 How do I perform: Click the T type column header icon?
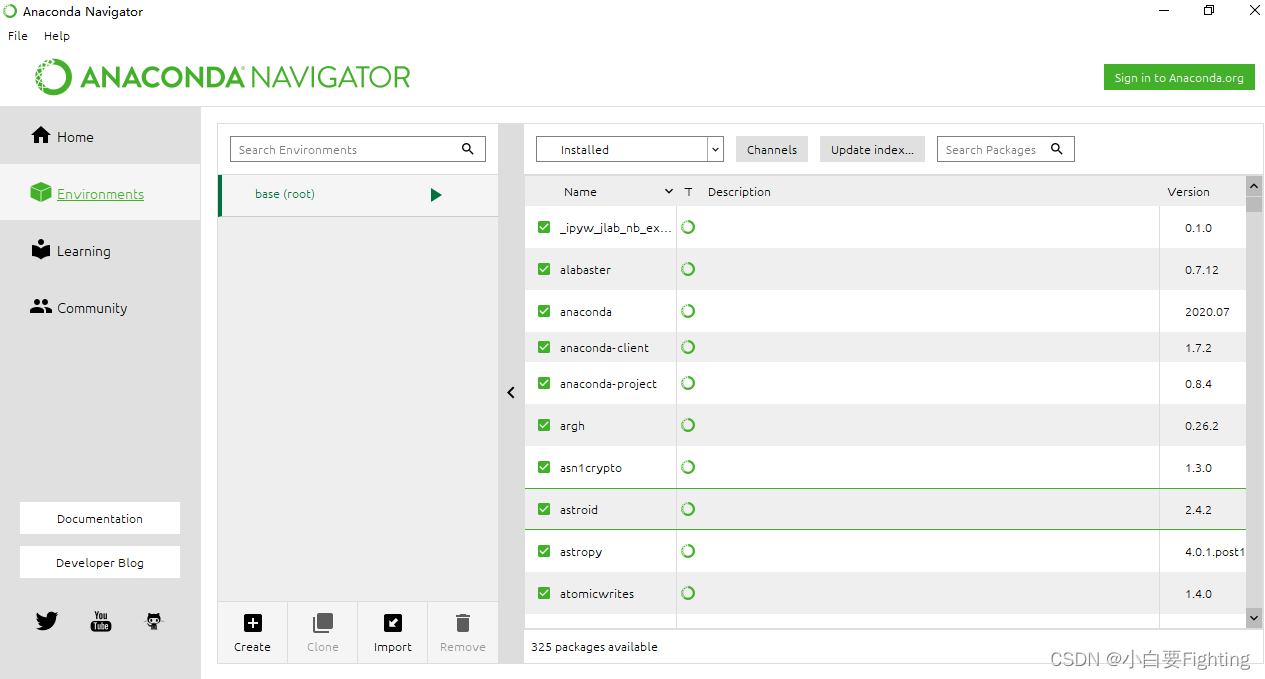pyautogui.click(x=688, y=192)
